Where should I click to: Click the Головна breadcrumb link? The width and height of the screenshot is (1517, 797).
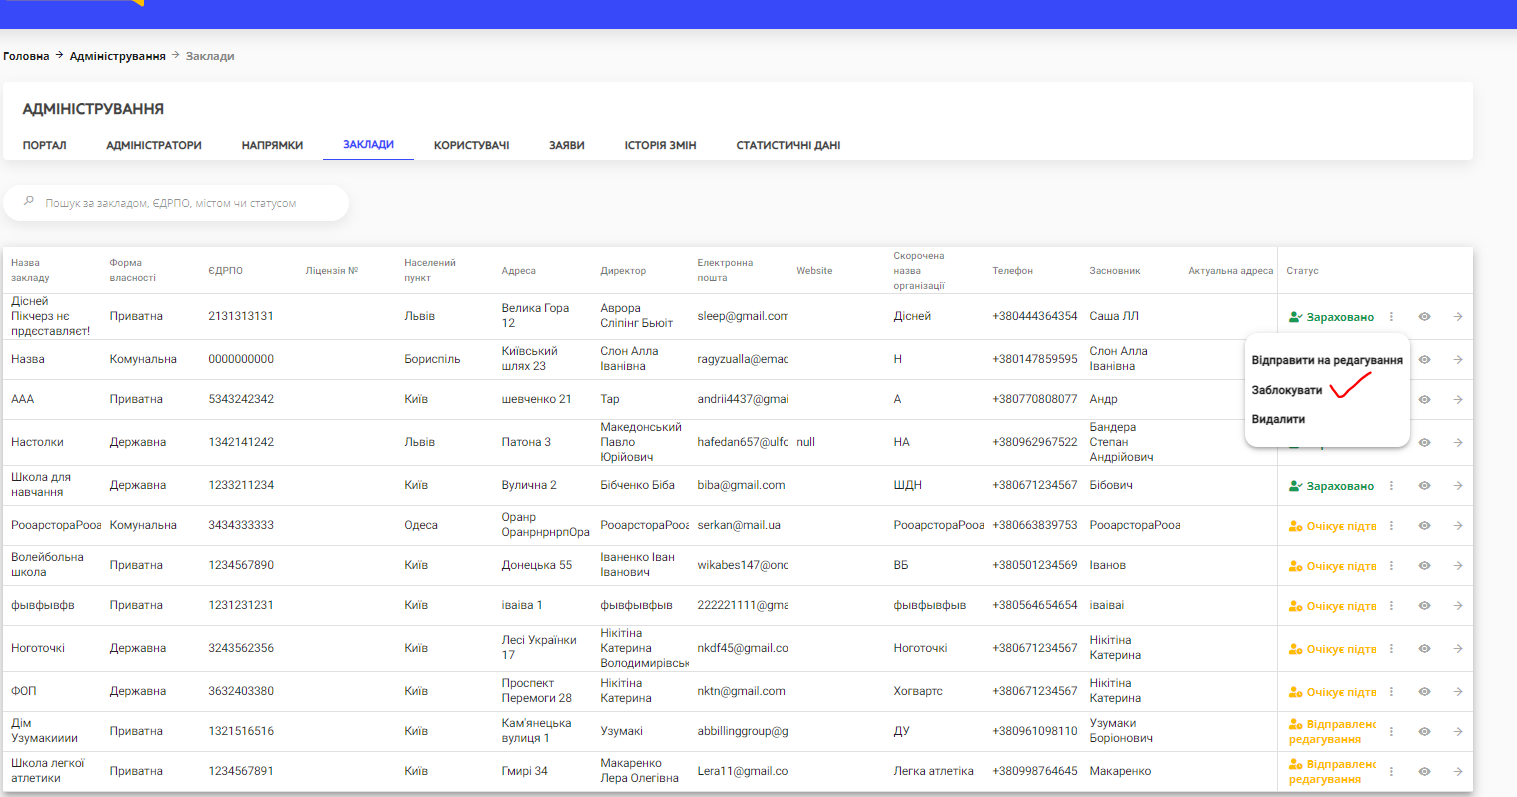27,56
